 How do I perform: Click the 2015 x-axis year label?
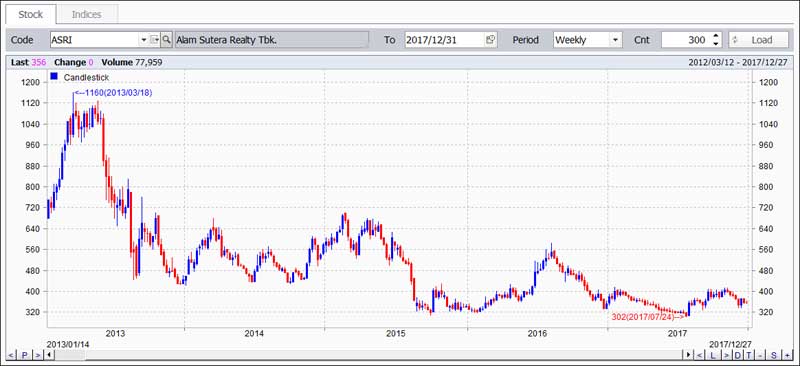(396, 334)
